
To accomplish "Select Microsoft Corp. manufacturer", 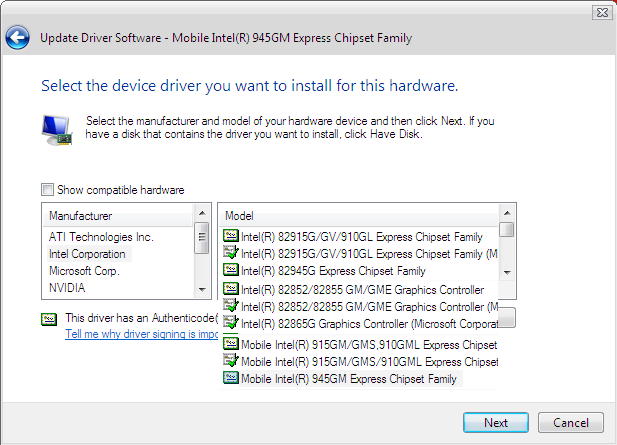I will tap(84, 271).
